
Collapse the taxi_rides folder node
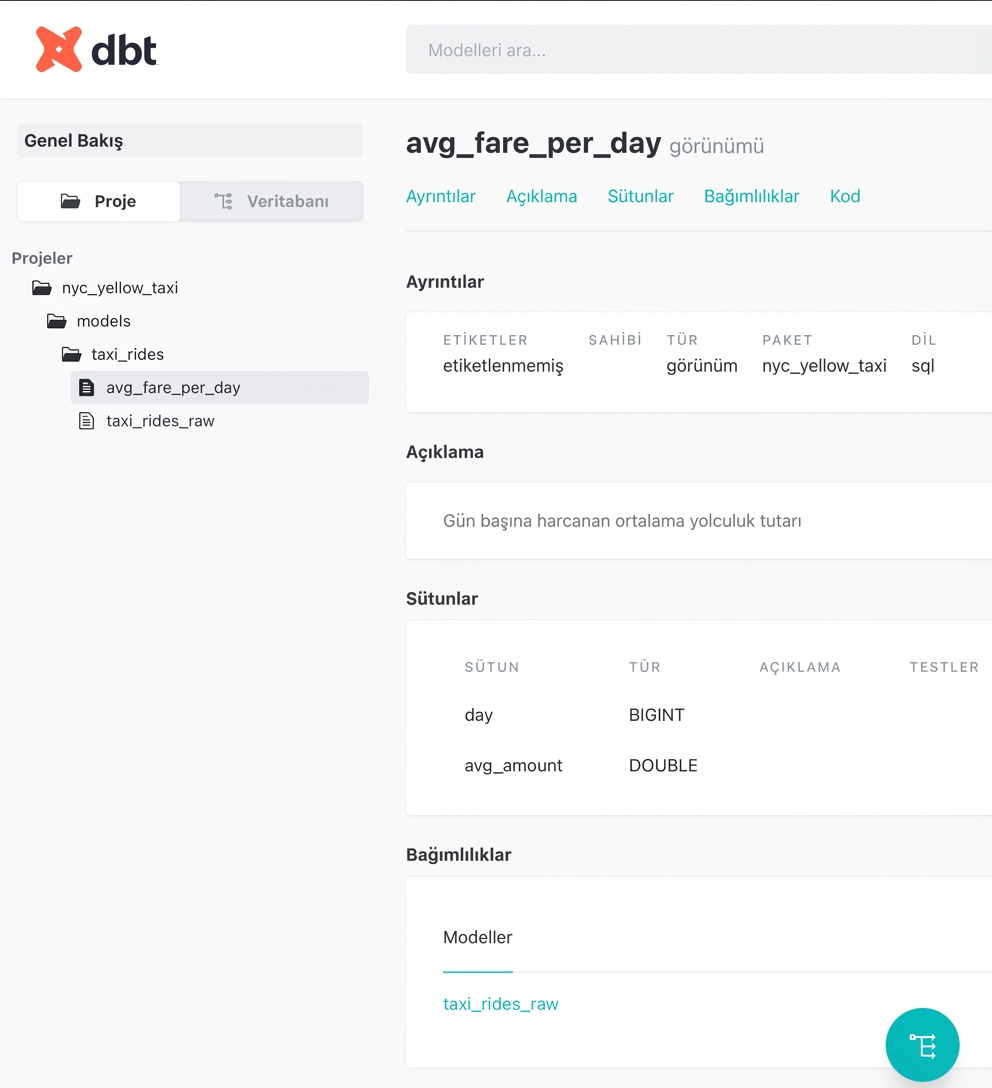tap(127, 354)
